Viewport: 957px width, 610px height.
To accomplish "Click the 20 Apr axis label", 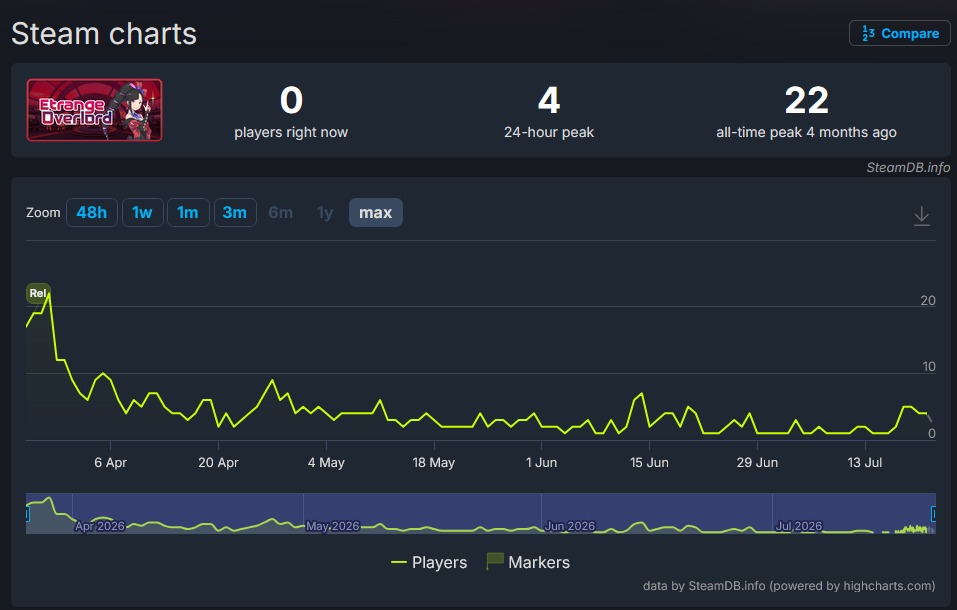I will [218, 463].
